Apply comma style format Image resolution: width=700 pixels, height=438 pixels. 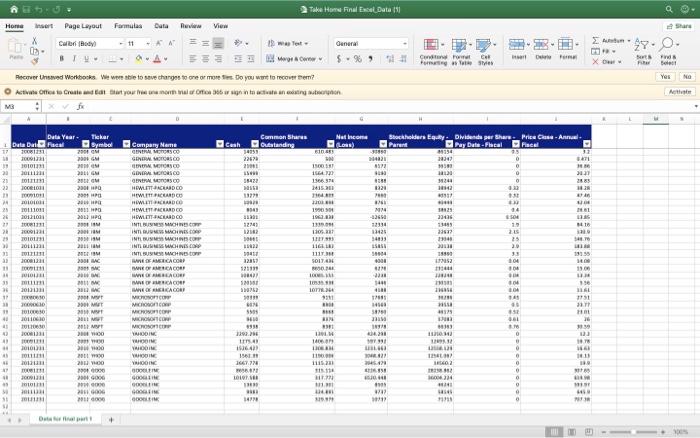(371, 58)
